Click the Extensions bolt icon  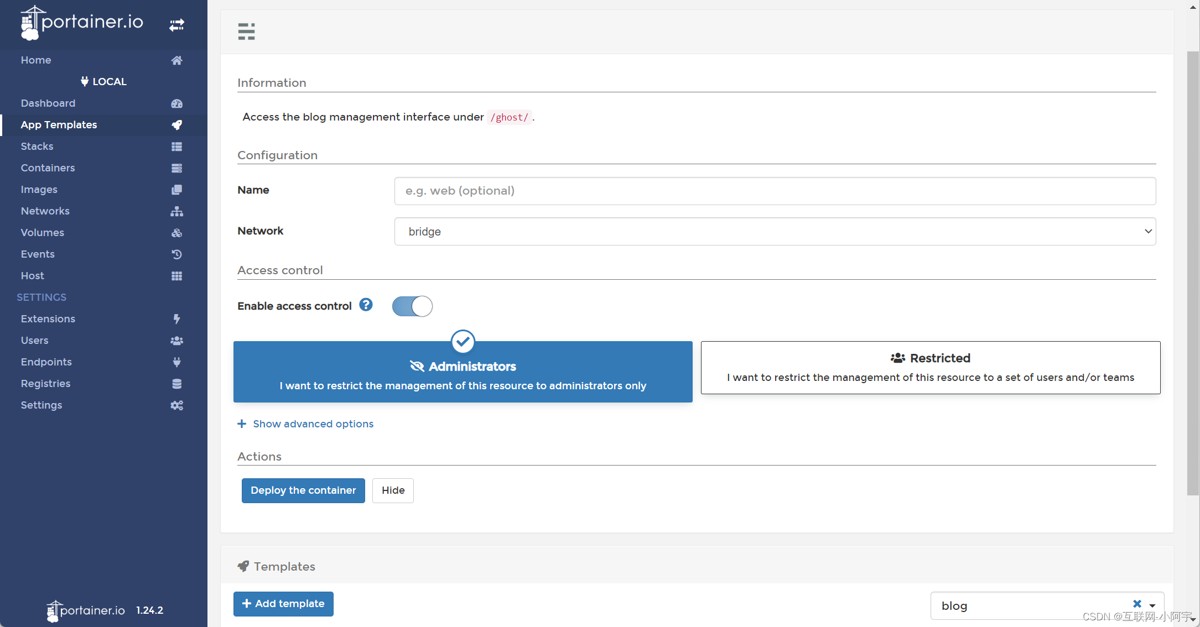coord(177,319)
